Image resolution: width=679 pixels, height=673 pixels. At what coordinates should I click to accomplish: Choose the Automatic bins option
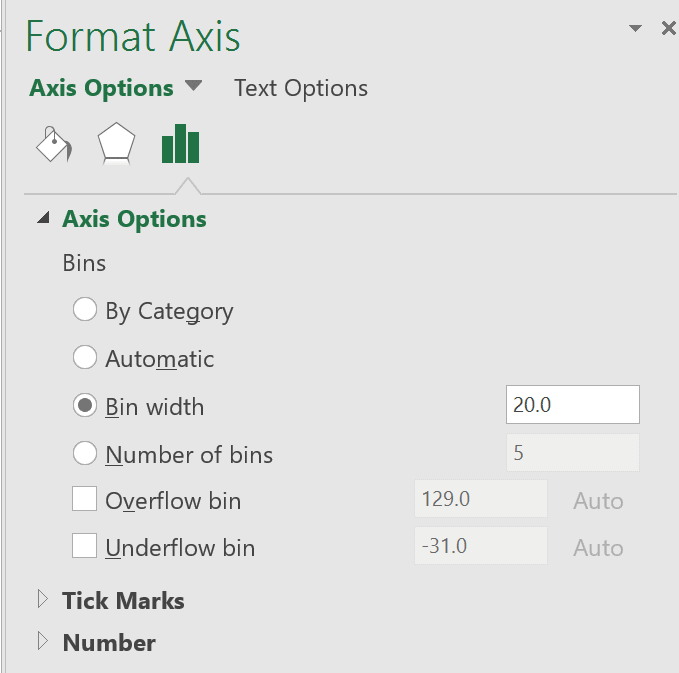pos(85,358)
